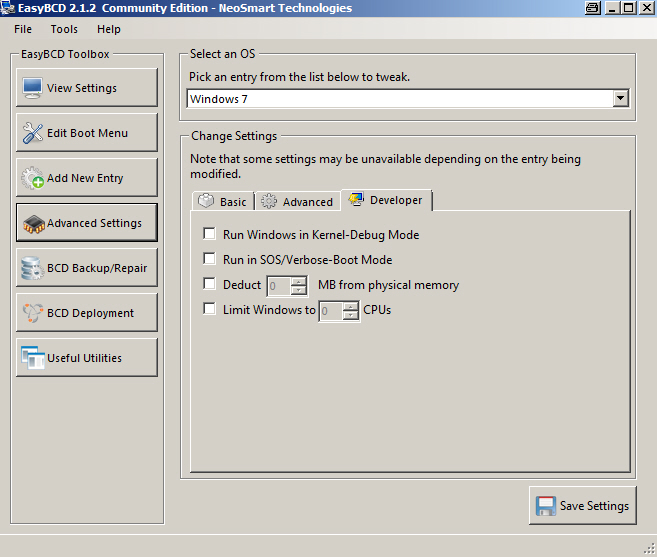Enable Run in SOS/Verbose-Boot Mode
This screenshot has height=557, width=657.
209,259
